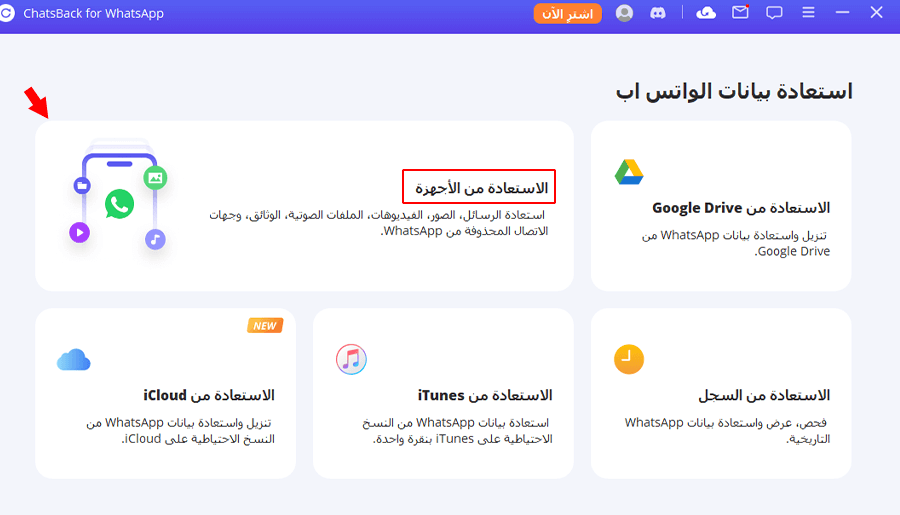900x515 pixels.
Task: Click the blue folder icon on phone illustration
Action: [x=82, y=185]
